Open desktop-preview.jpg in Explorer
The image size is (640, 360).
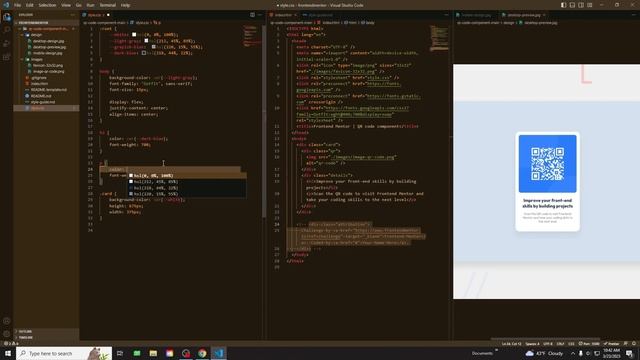49,47
